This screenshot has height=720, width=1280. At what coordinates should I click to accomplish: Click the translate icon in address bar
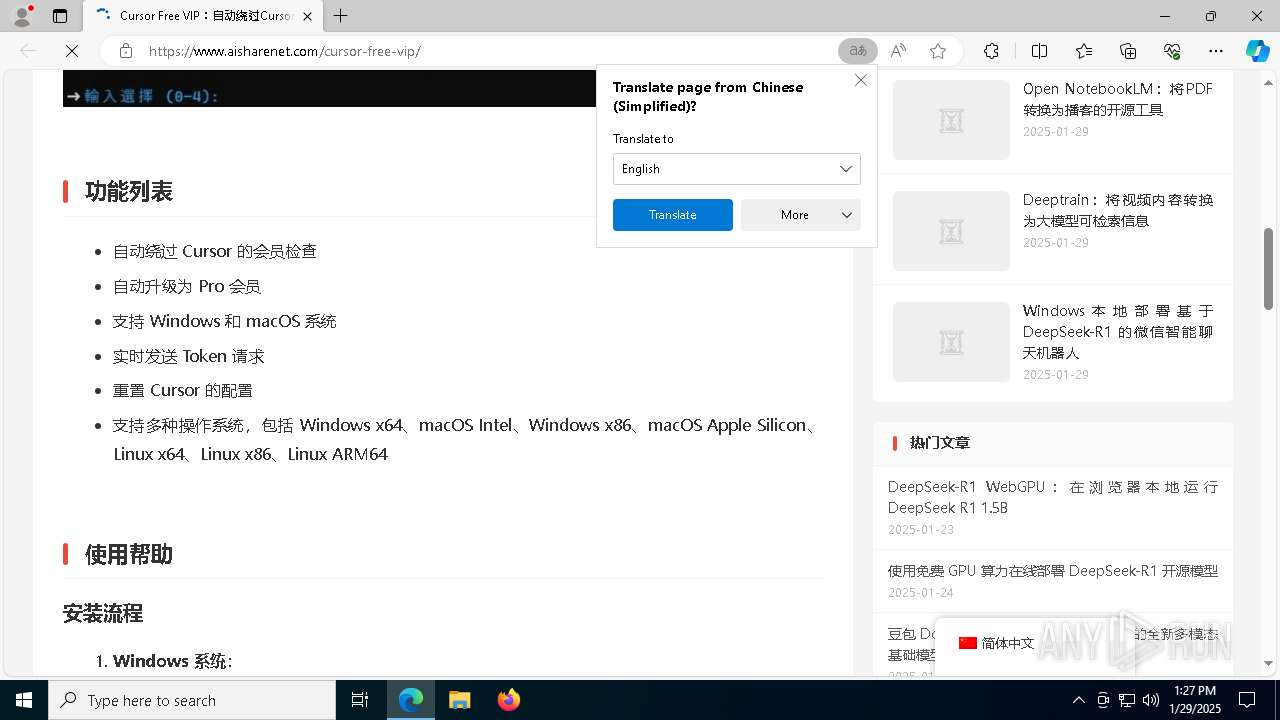click(x=857, y=51)
